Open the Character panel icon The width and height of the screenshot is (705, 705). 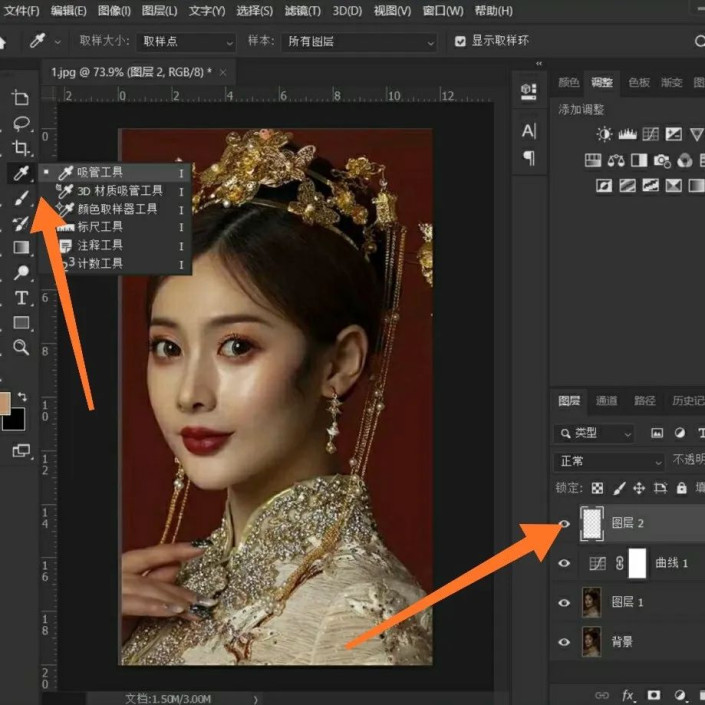pos(529,131)
